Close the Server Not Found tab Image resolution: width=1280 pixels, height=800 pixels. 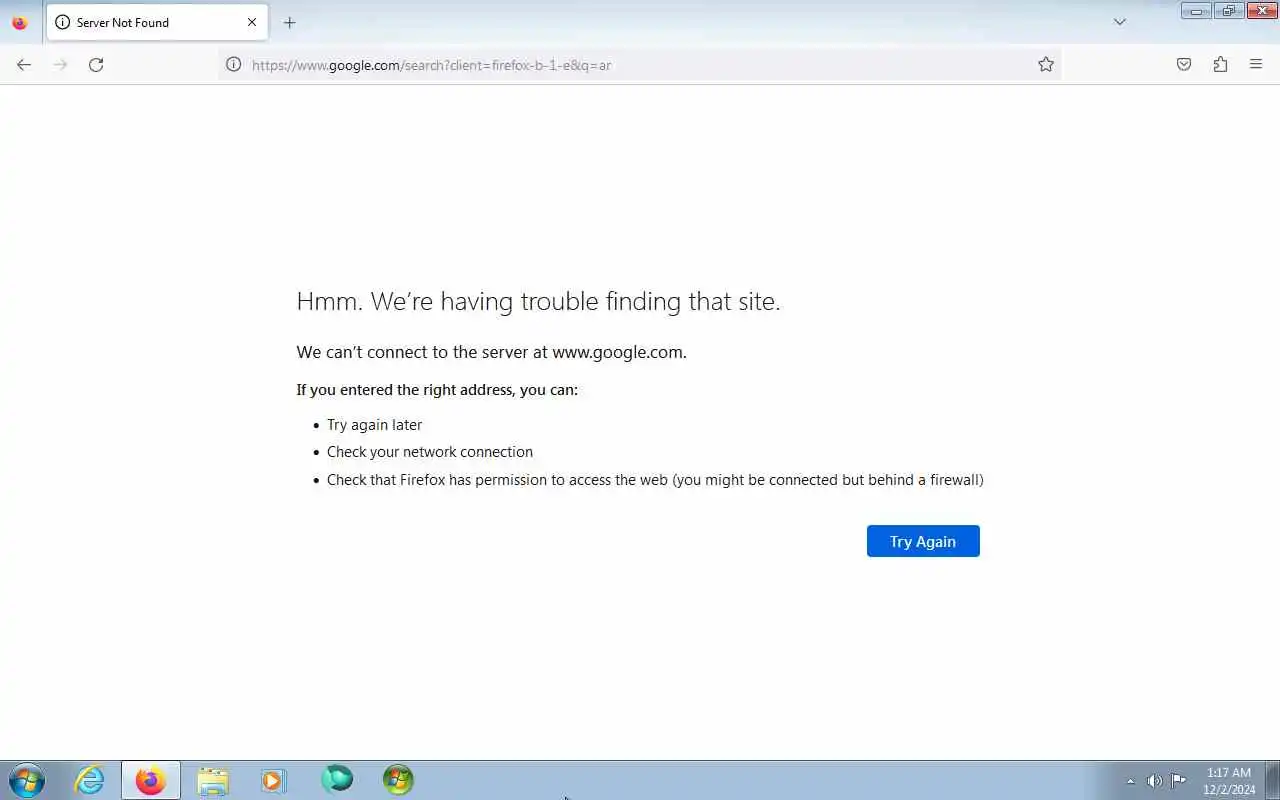pyautogui.click(x=252, y=22)
